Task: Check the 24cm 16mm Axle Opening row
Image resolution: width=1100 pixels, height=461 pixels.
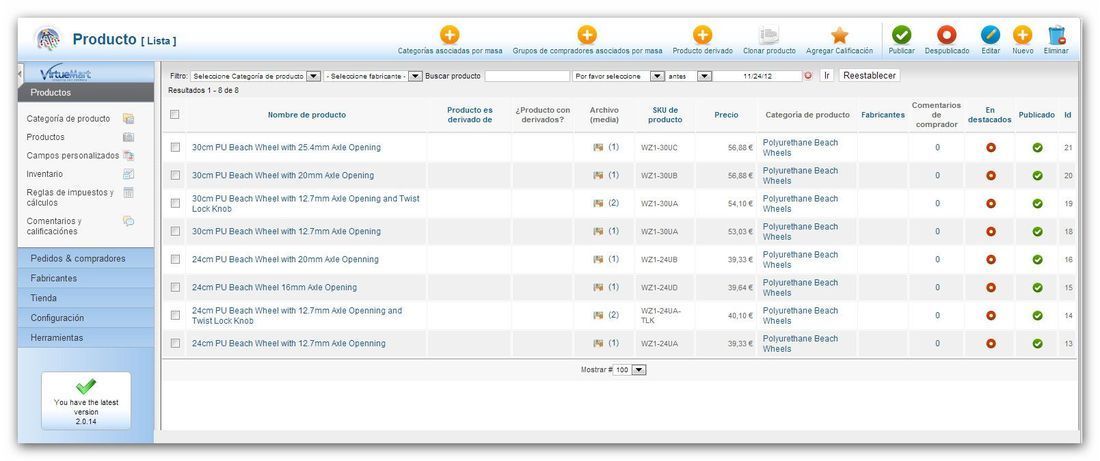Action: tap(175, 287)
